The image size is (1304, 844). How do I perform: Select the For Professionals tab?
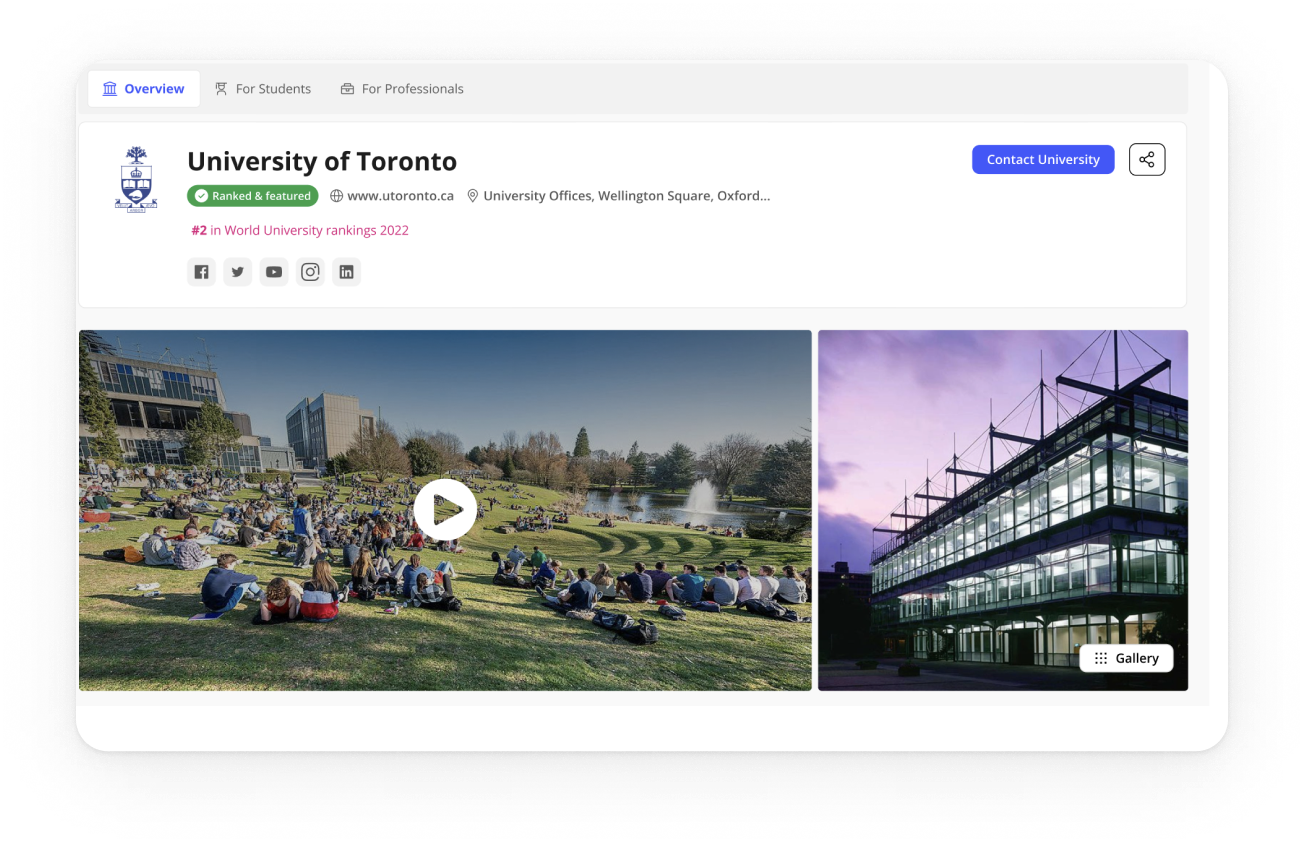(x=402, y=89)
